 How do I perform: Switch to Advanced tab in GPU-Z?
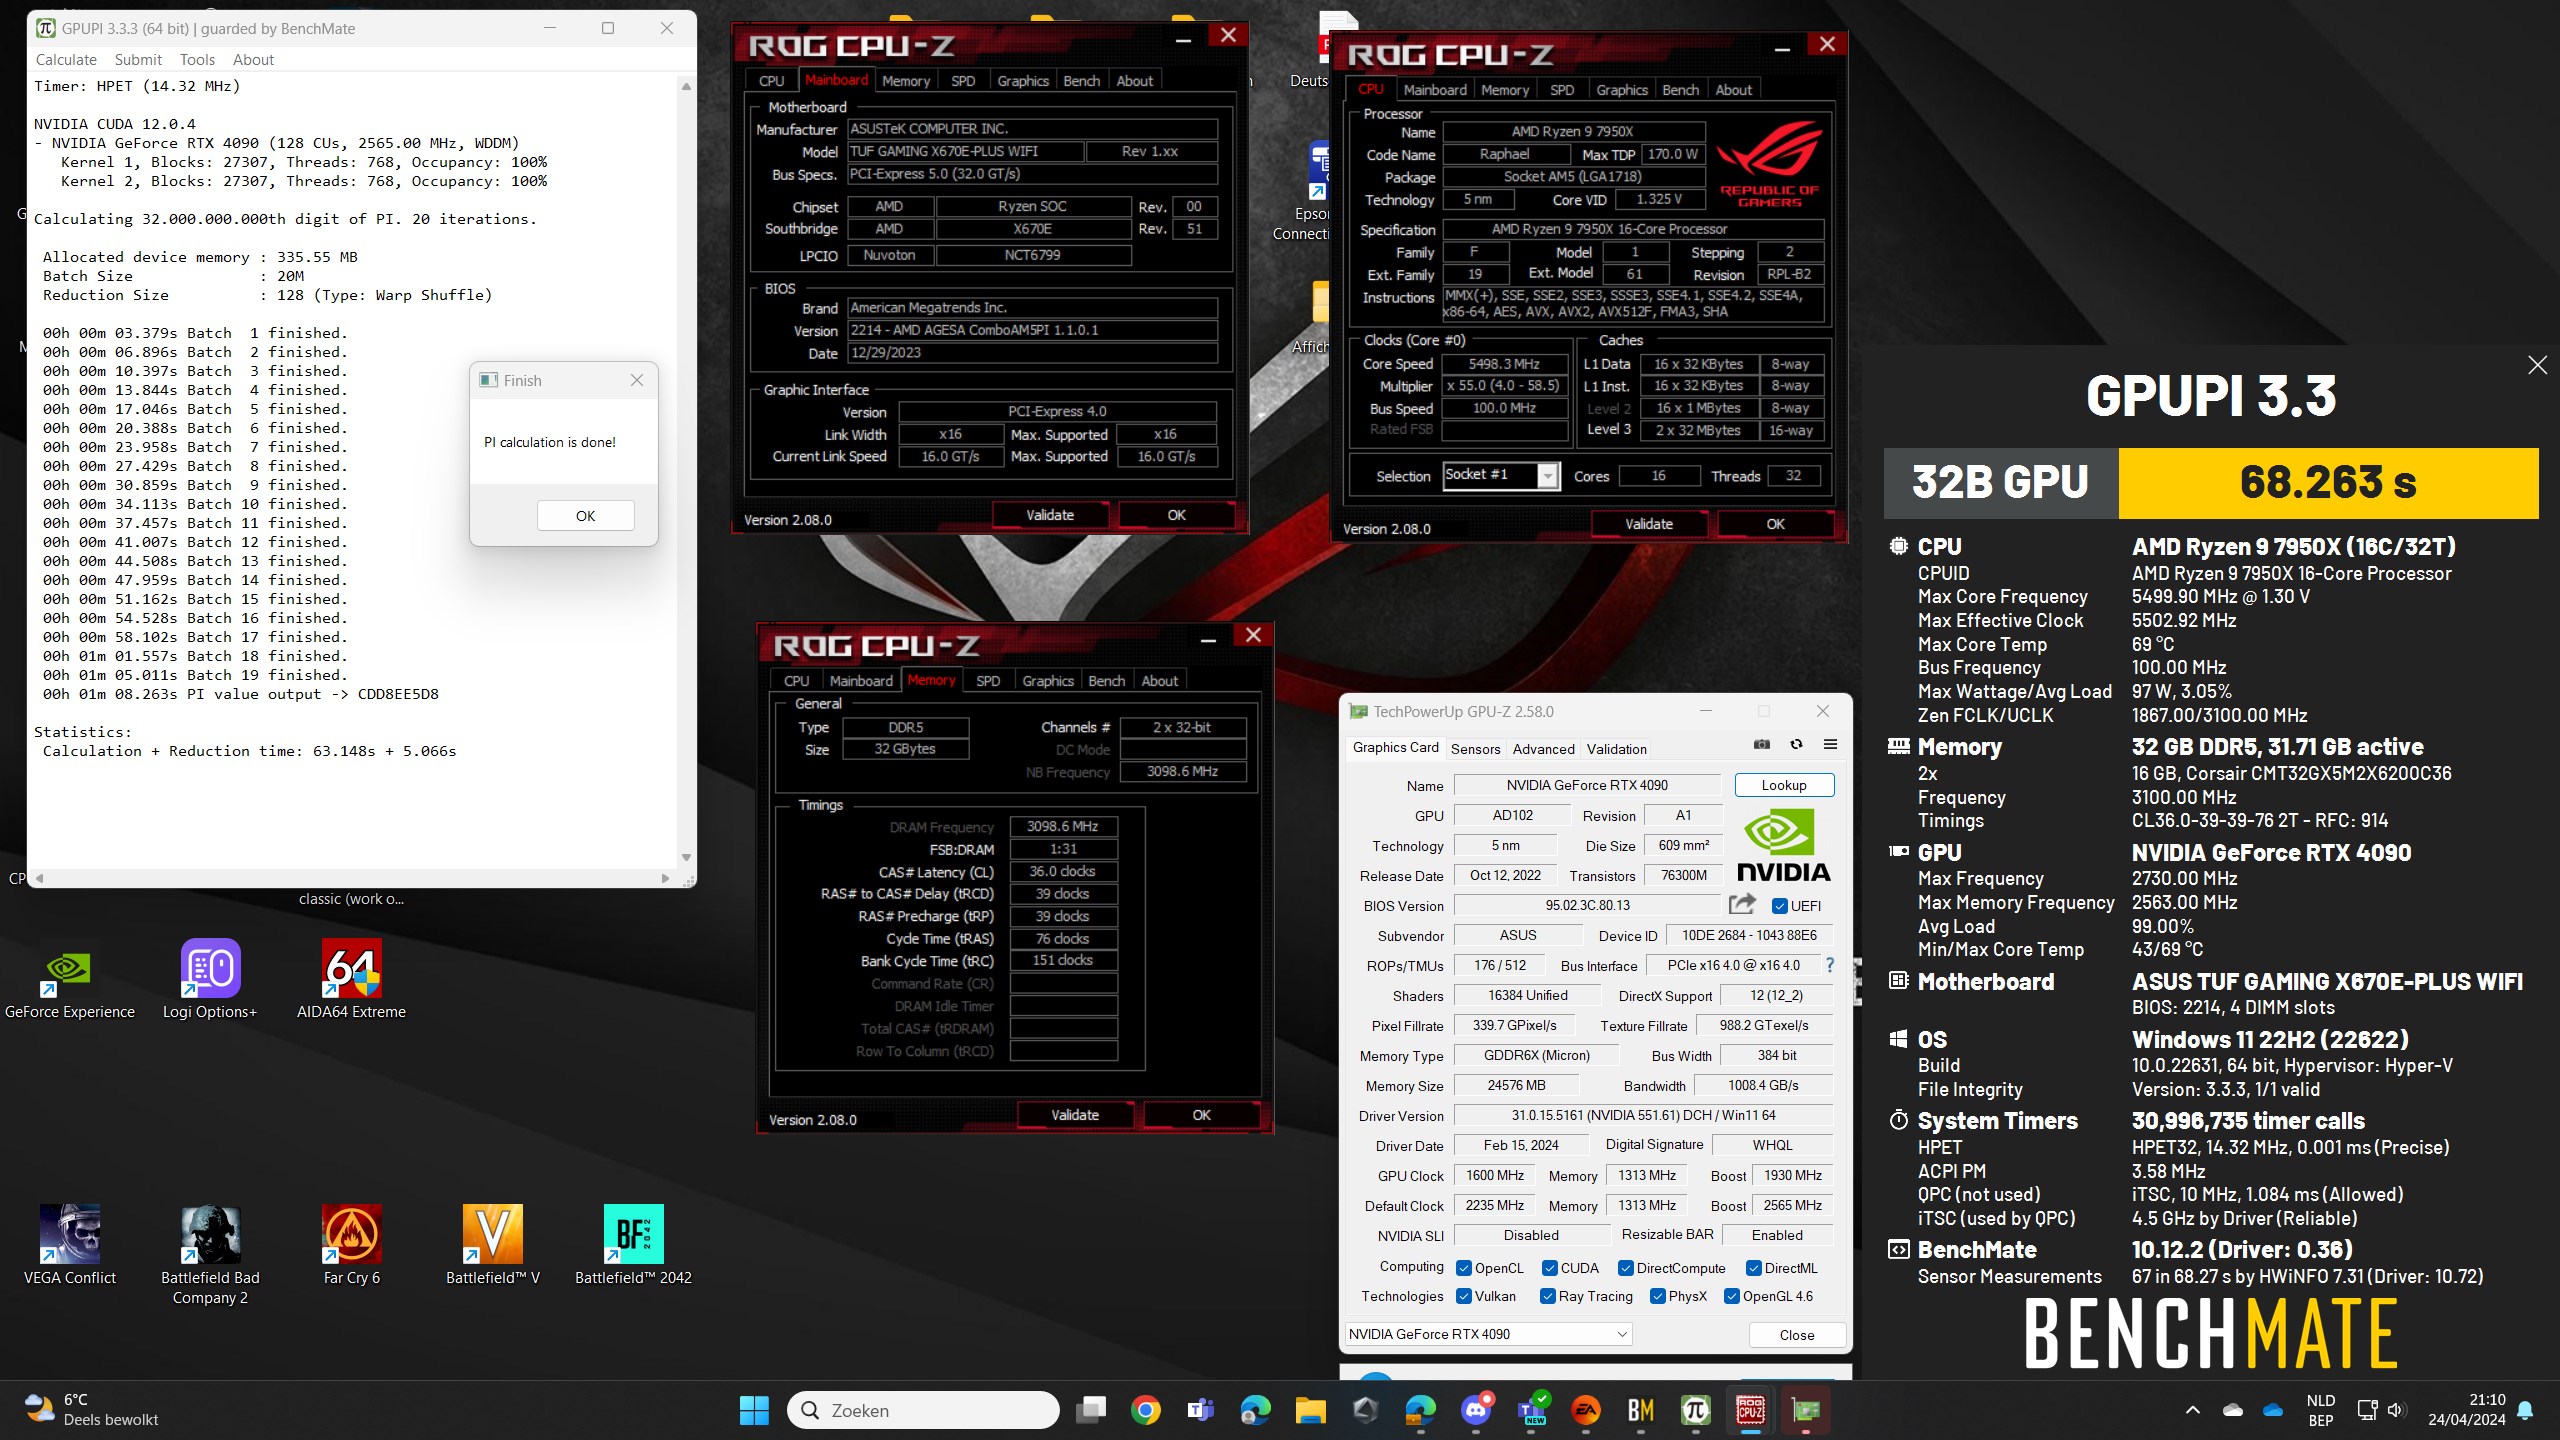point(1543,749)
